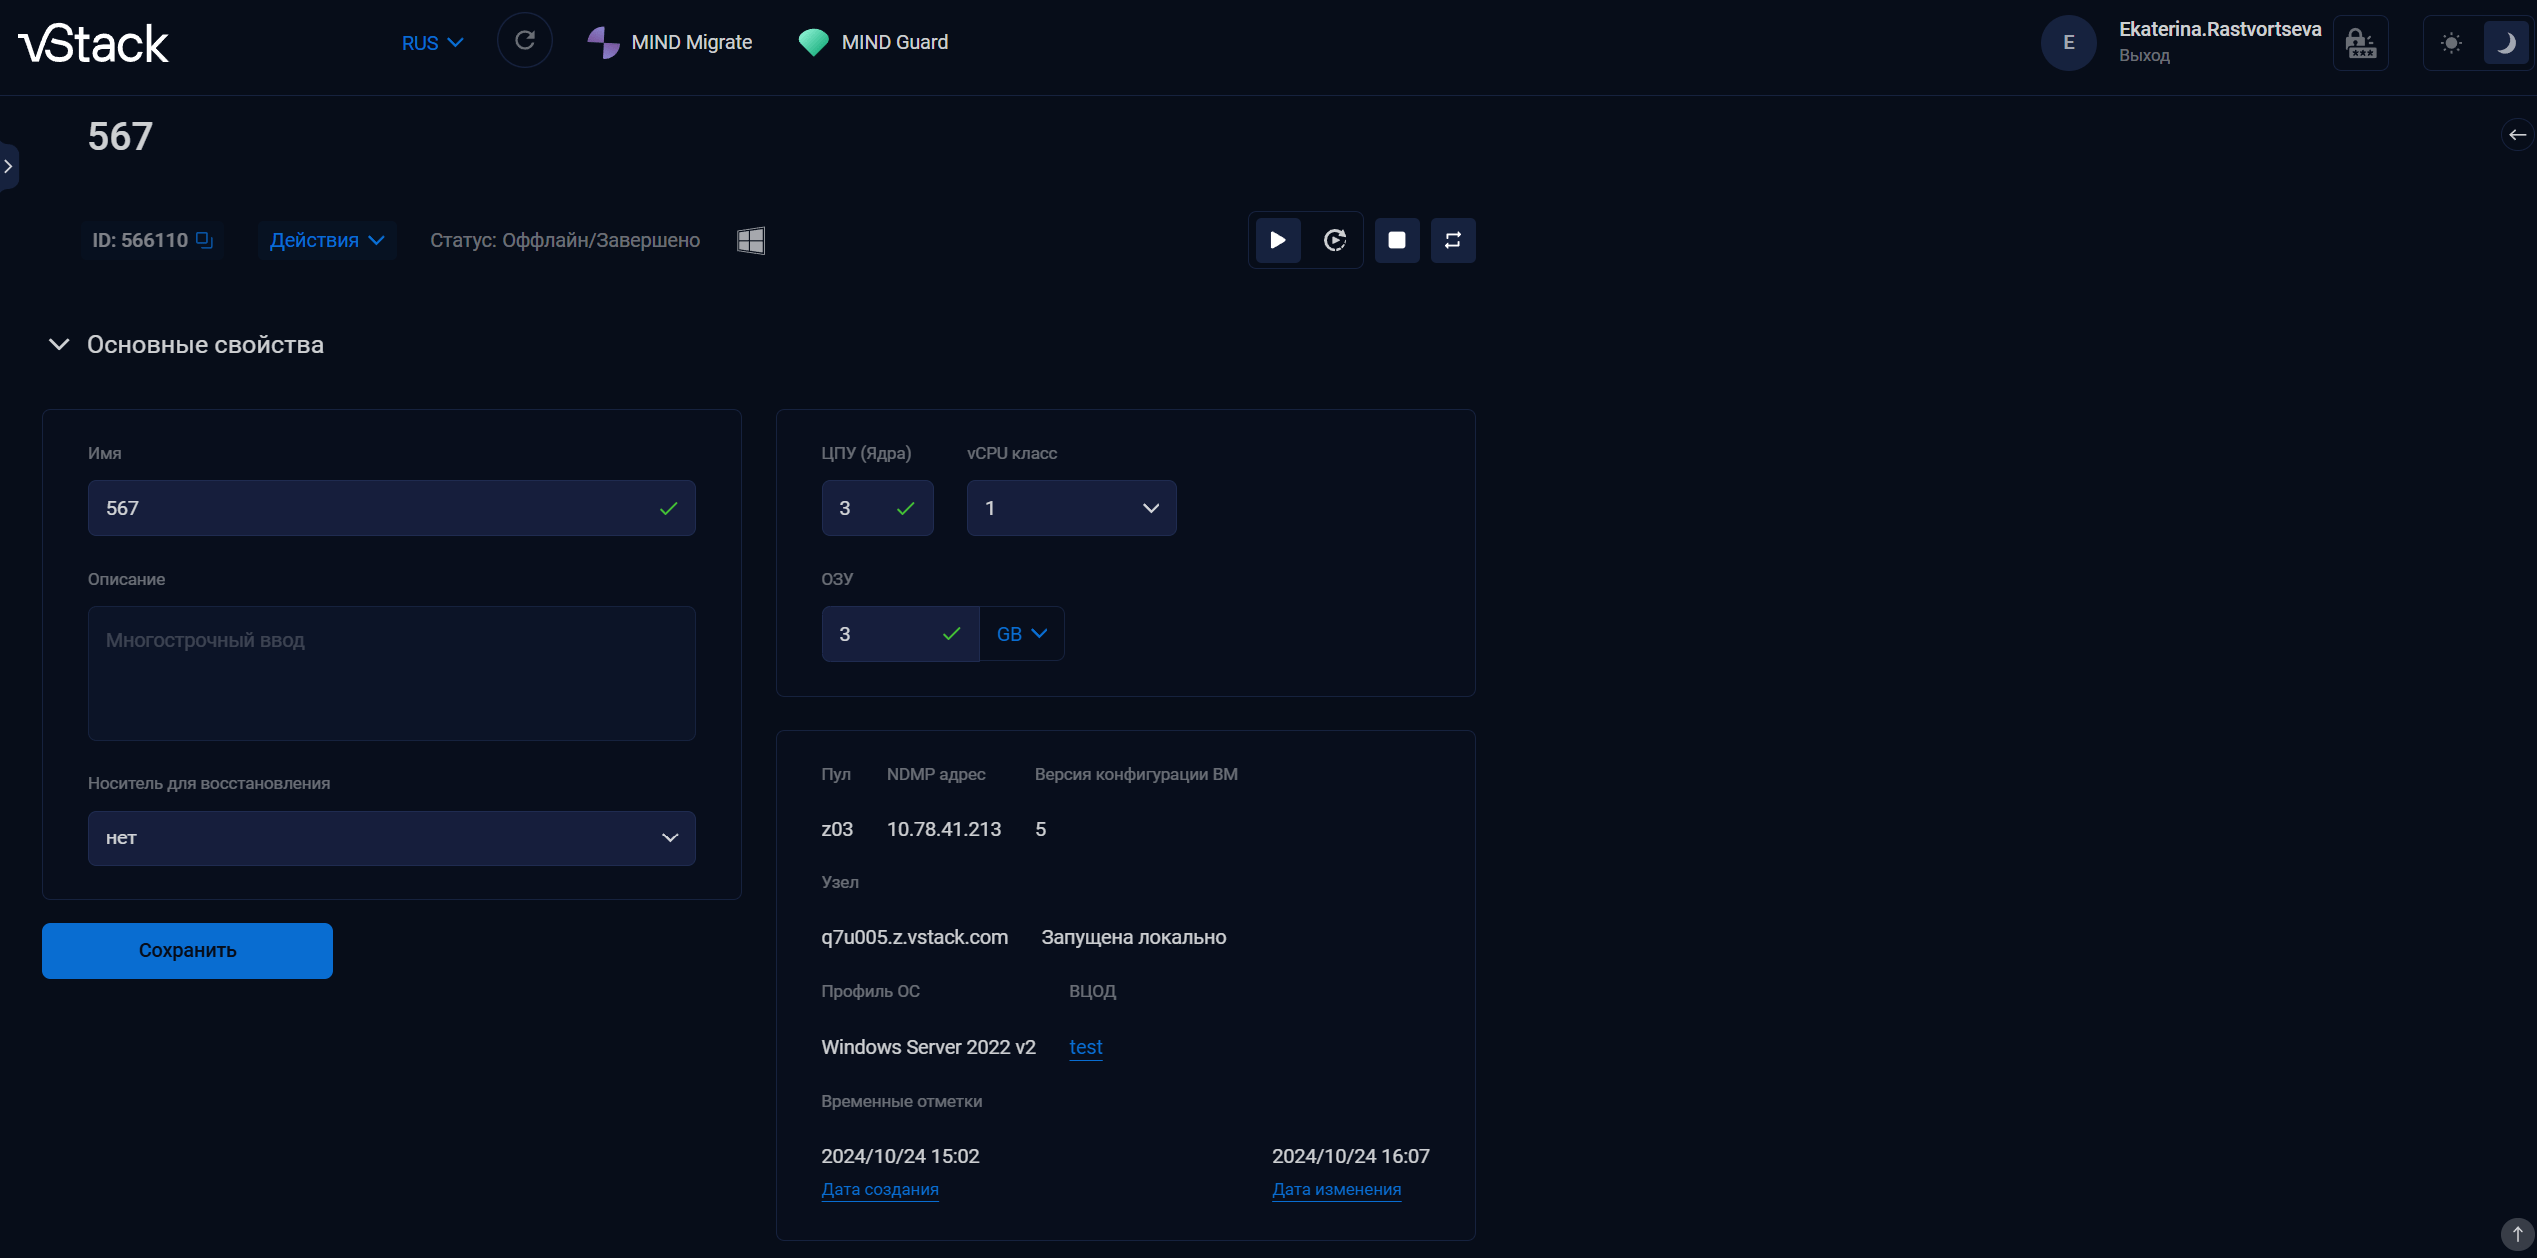2537x1258 pixels.
Task: Click the back arrow icon
Action: pyautogui.click(x=2517, y=135)
